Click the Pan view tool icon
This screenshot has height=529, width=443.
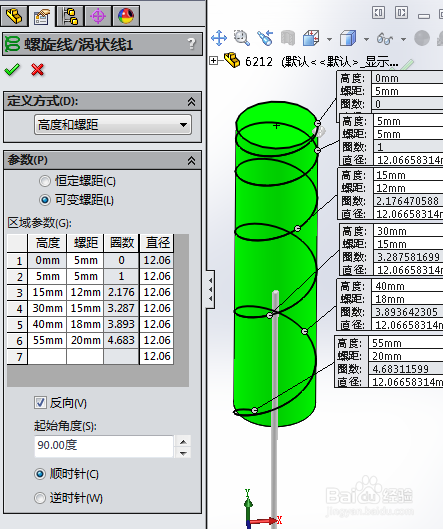pyautogui.click(x=219, y=38)
